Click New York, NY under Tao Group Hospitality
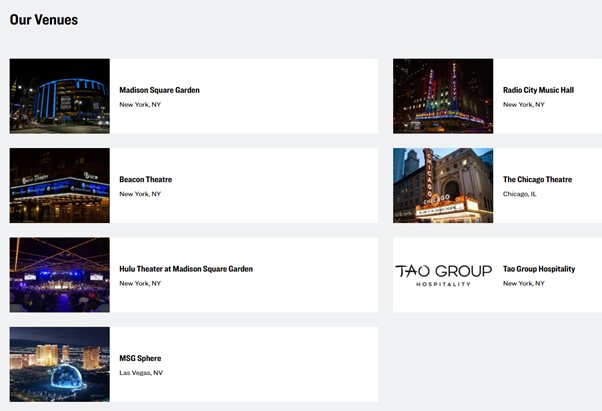The height and width of the screenshot is (411, 602). pos(524,283)
